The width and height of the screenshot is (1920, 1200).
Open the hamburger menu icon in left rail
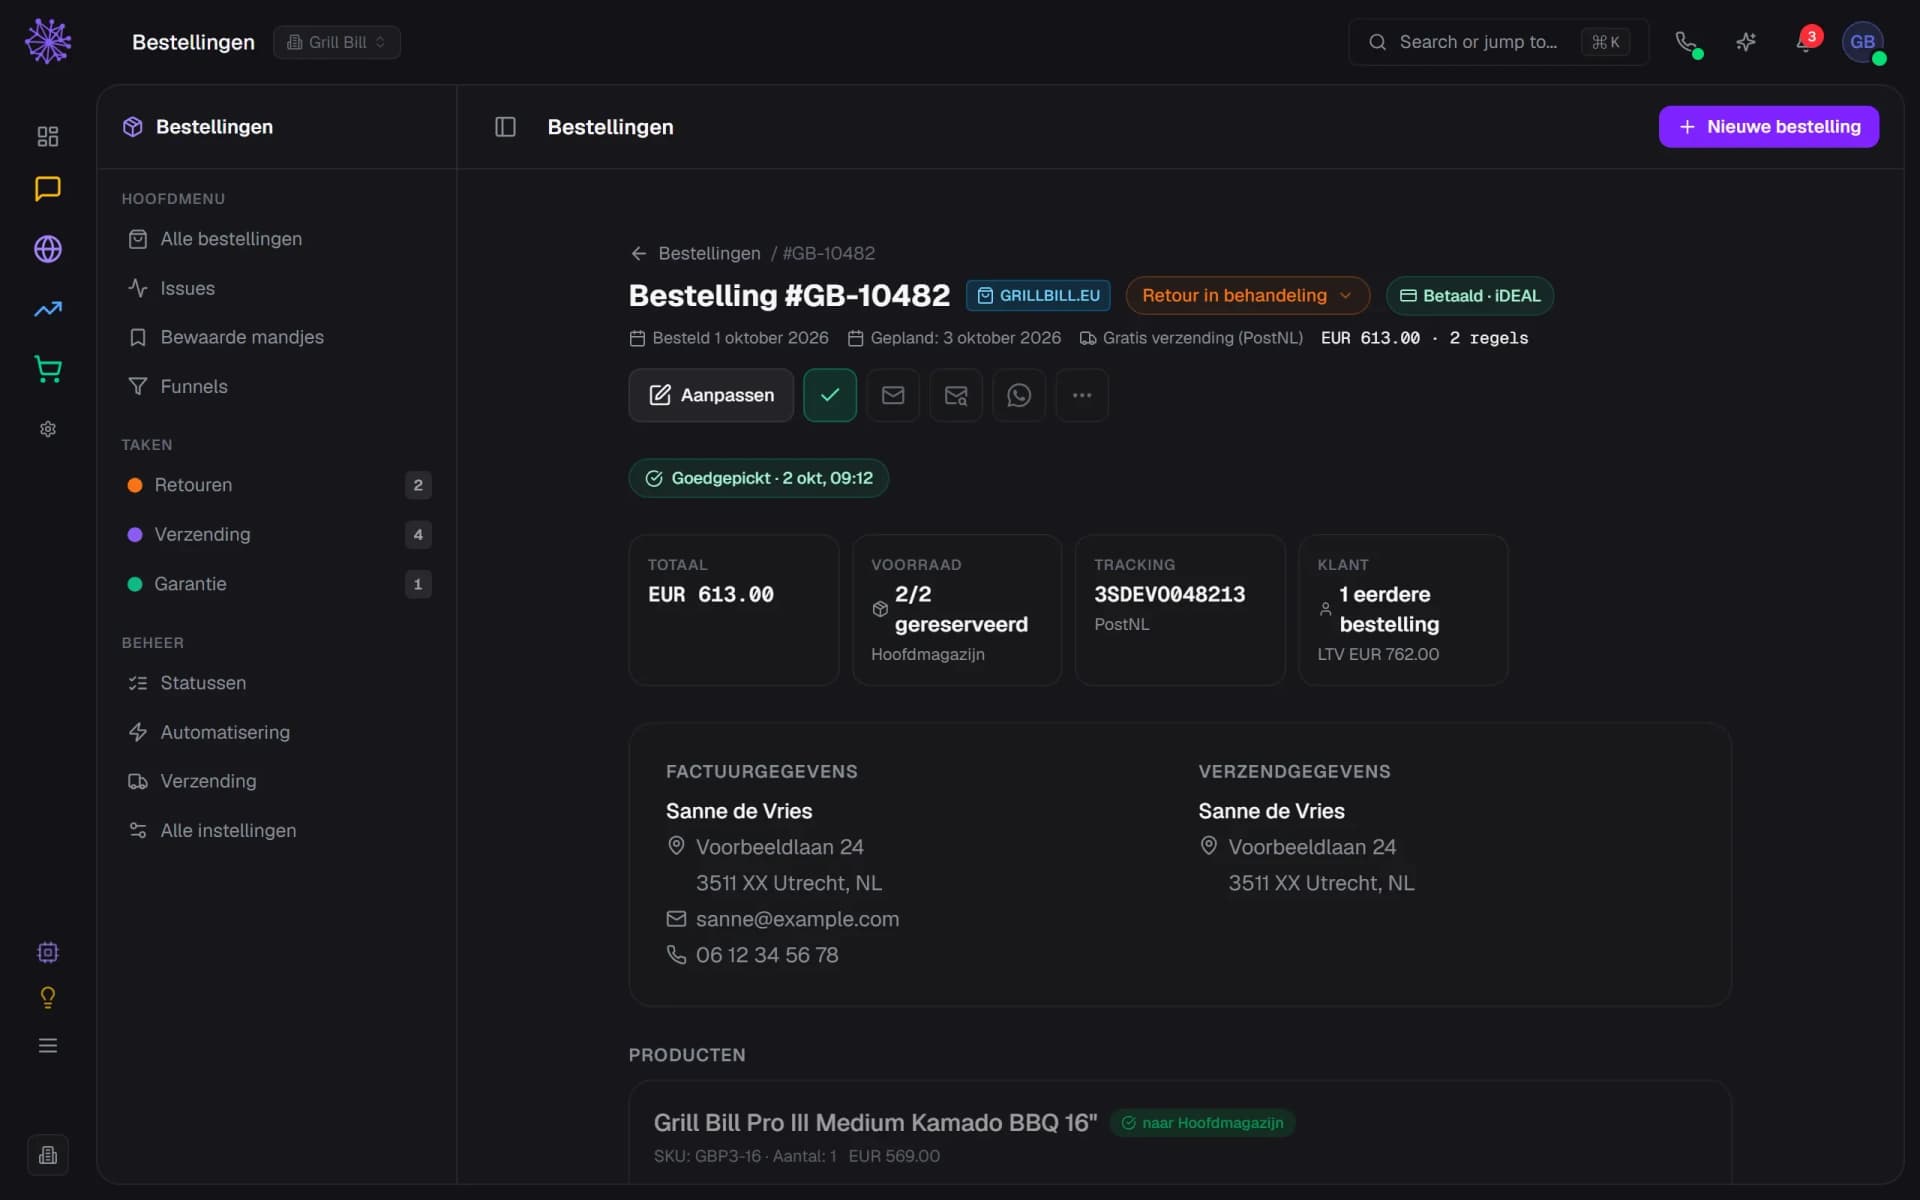[47, 1046]
